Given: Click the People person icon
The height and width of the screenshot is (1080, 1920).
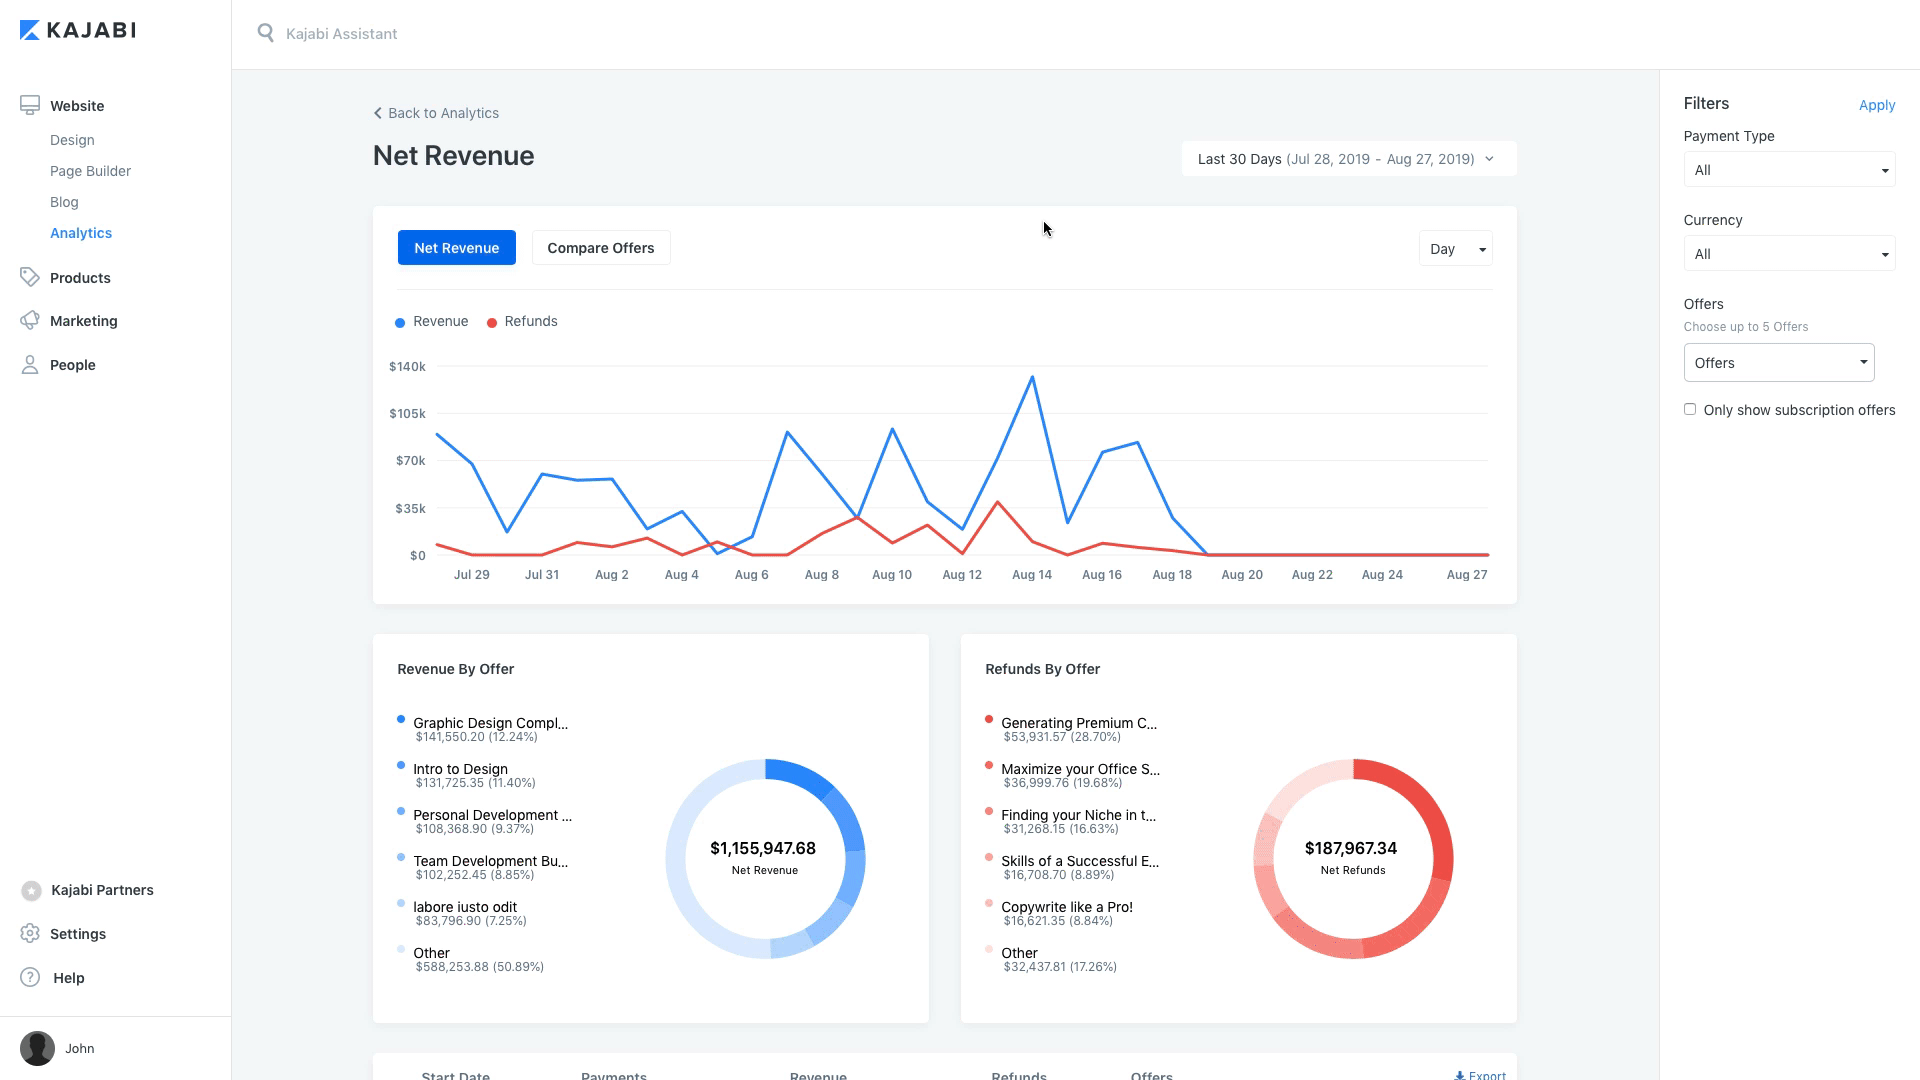Looking at the screenshot, I should point(30,365).
